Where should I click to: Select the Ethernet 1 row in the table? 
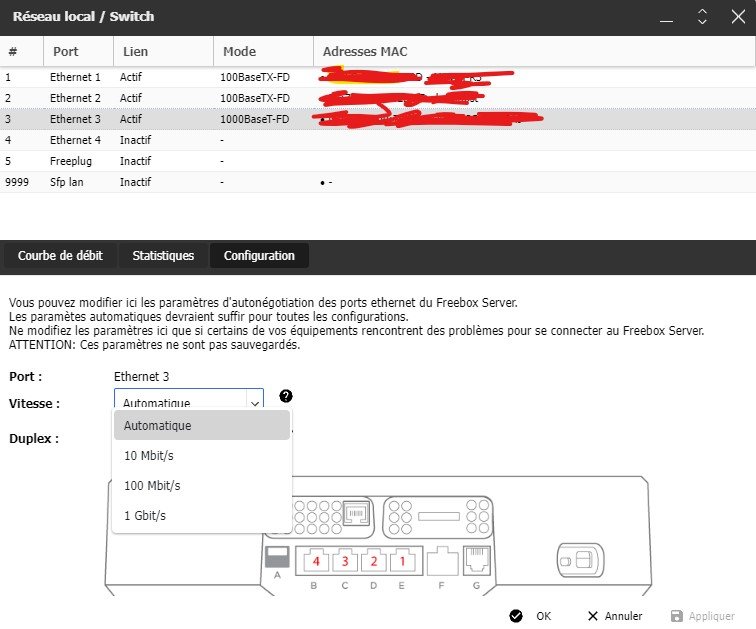coord(76,76)
